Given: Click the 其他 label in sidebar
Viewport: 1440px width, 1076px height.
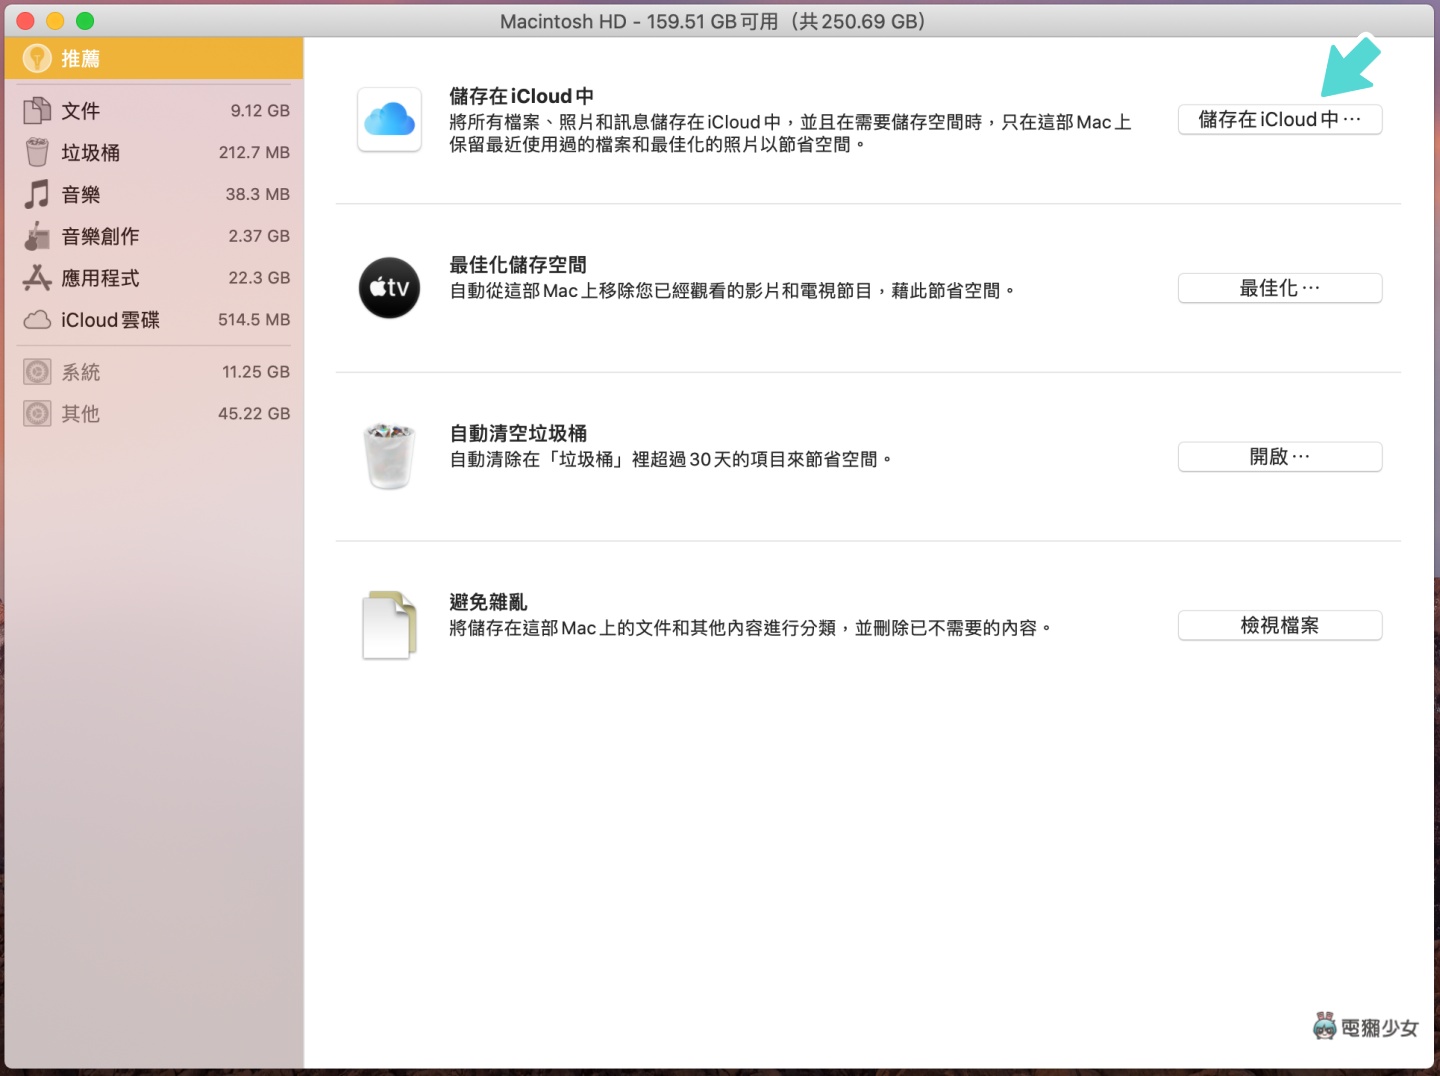Looking at the screenshot, I should click(80, 414).
